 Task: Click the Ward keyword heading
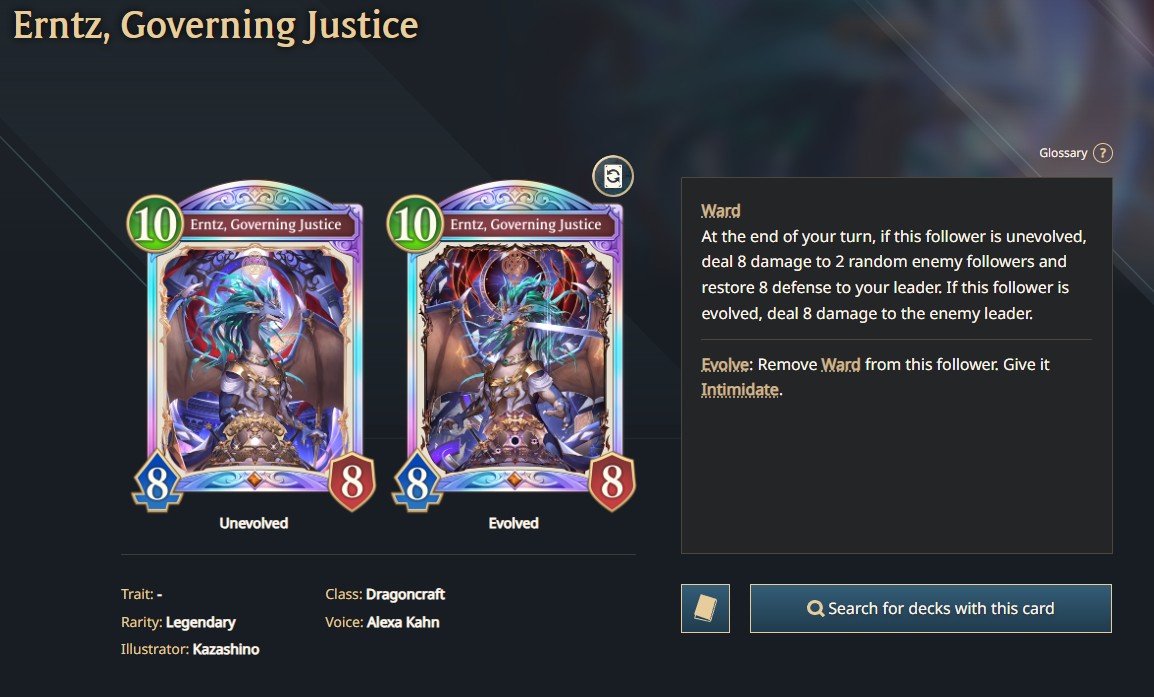[x=721, y=211]
